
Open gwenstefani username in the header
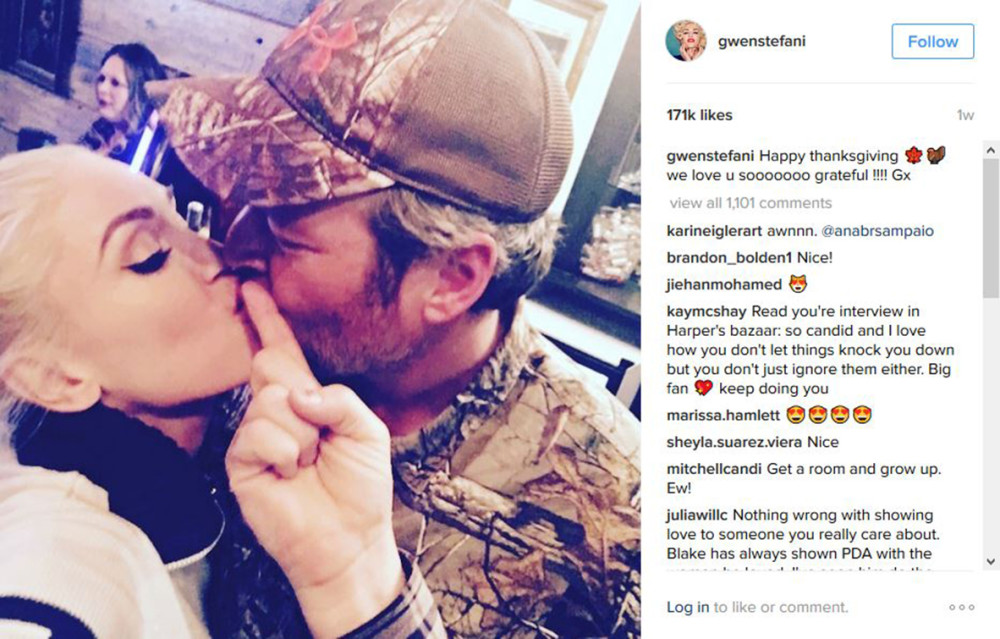click(761, 41)
